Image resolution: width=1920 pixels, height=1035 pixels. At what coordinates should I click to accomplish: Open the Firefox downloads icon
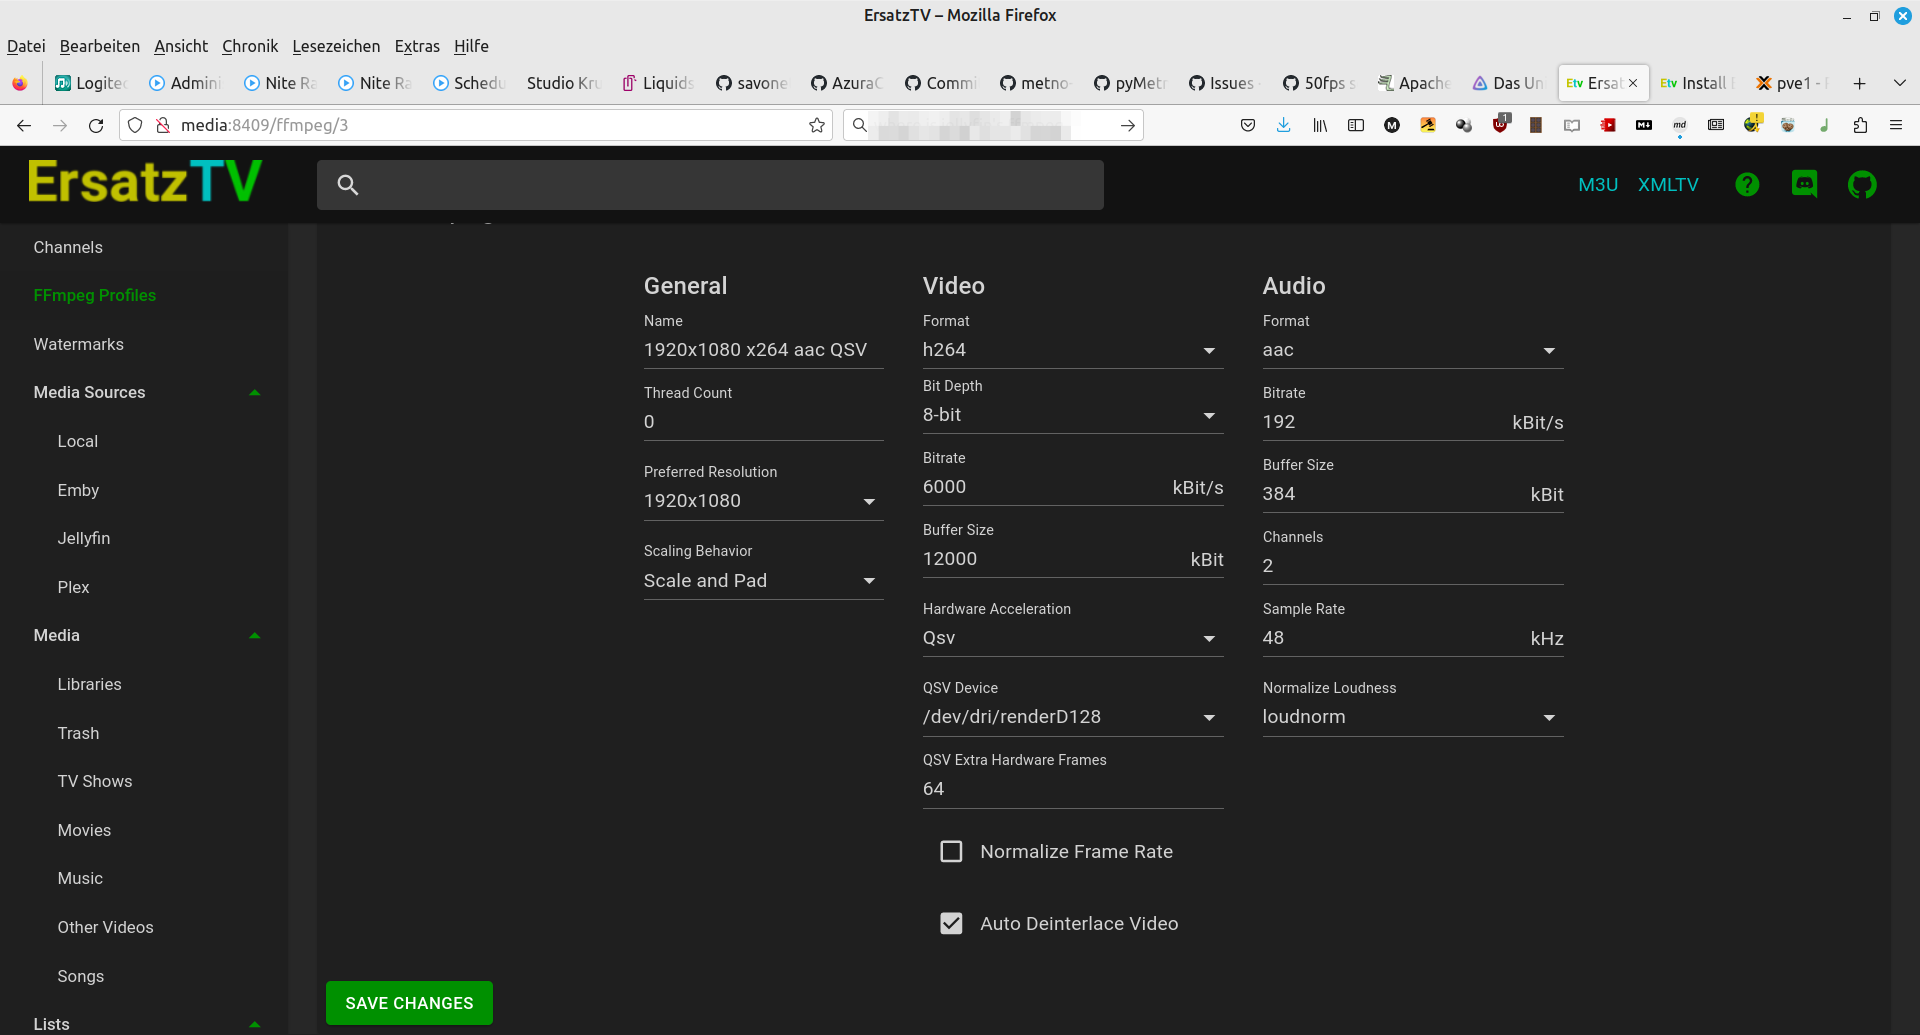point(1284,125)
